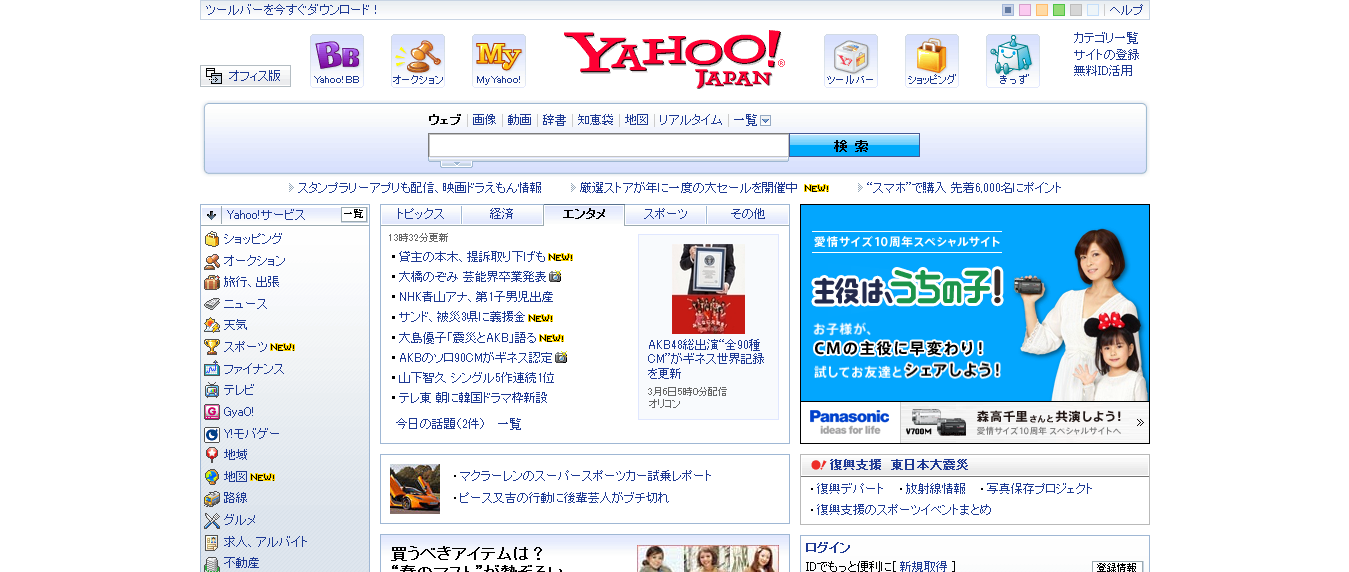Switch to the トピックス tab
1349x572 pixels.
pyautogui.click(x=420, y=214)
